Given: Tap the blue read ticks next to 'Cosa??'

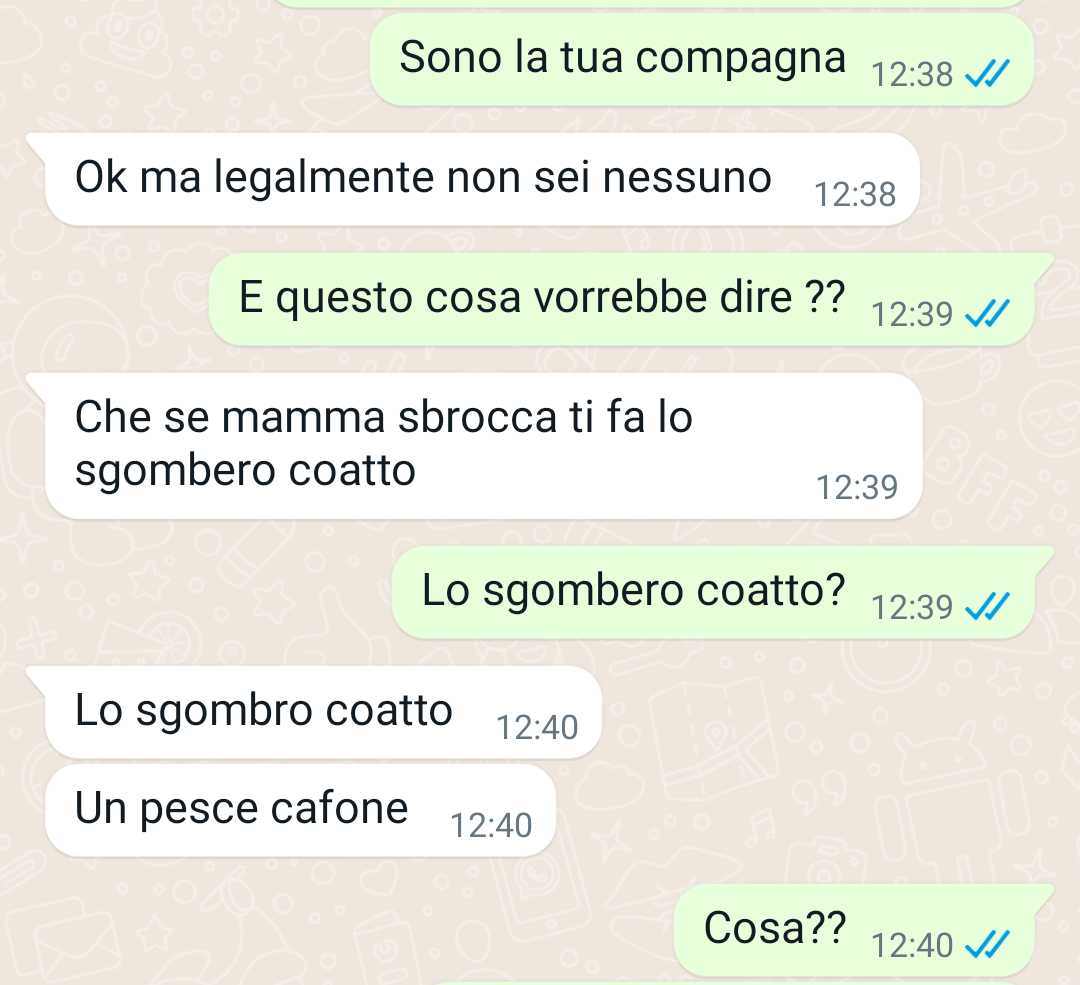Looking at the screenshot, I should (x=987, y=944).
